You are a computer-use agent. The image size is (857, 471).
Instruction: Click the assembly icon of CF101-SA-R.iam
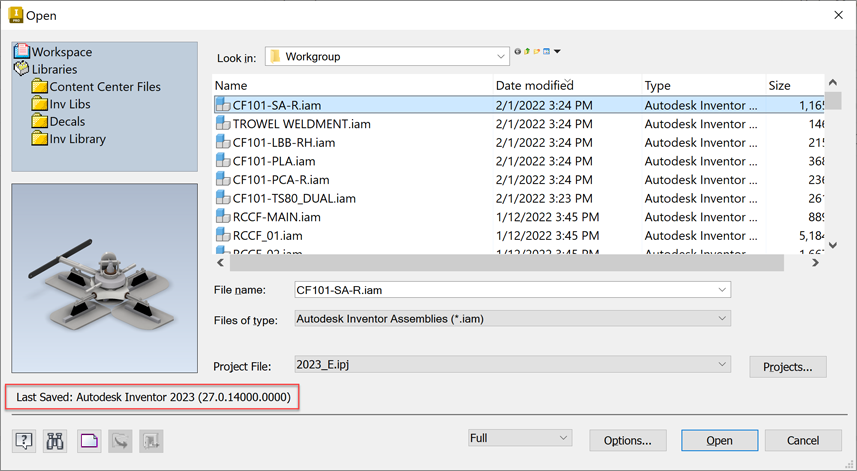223,105
